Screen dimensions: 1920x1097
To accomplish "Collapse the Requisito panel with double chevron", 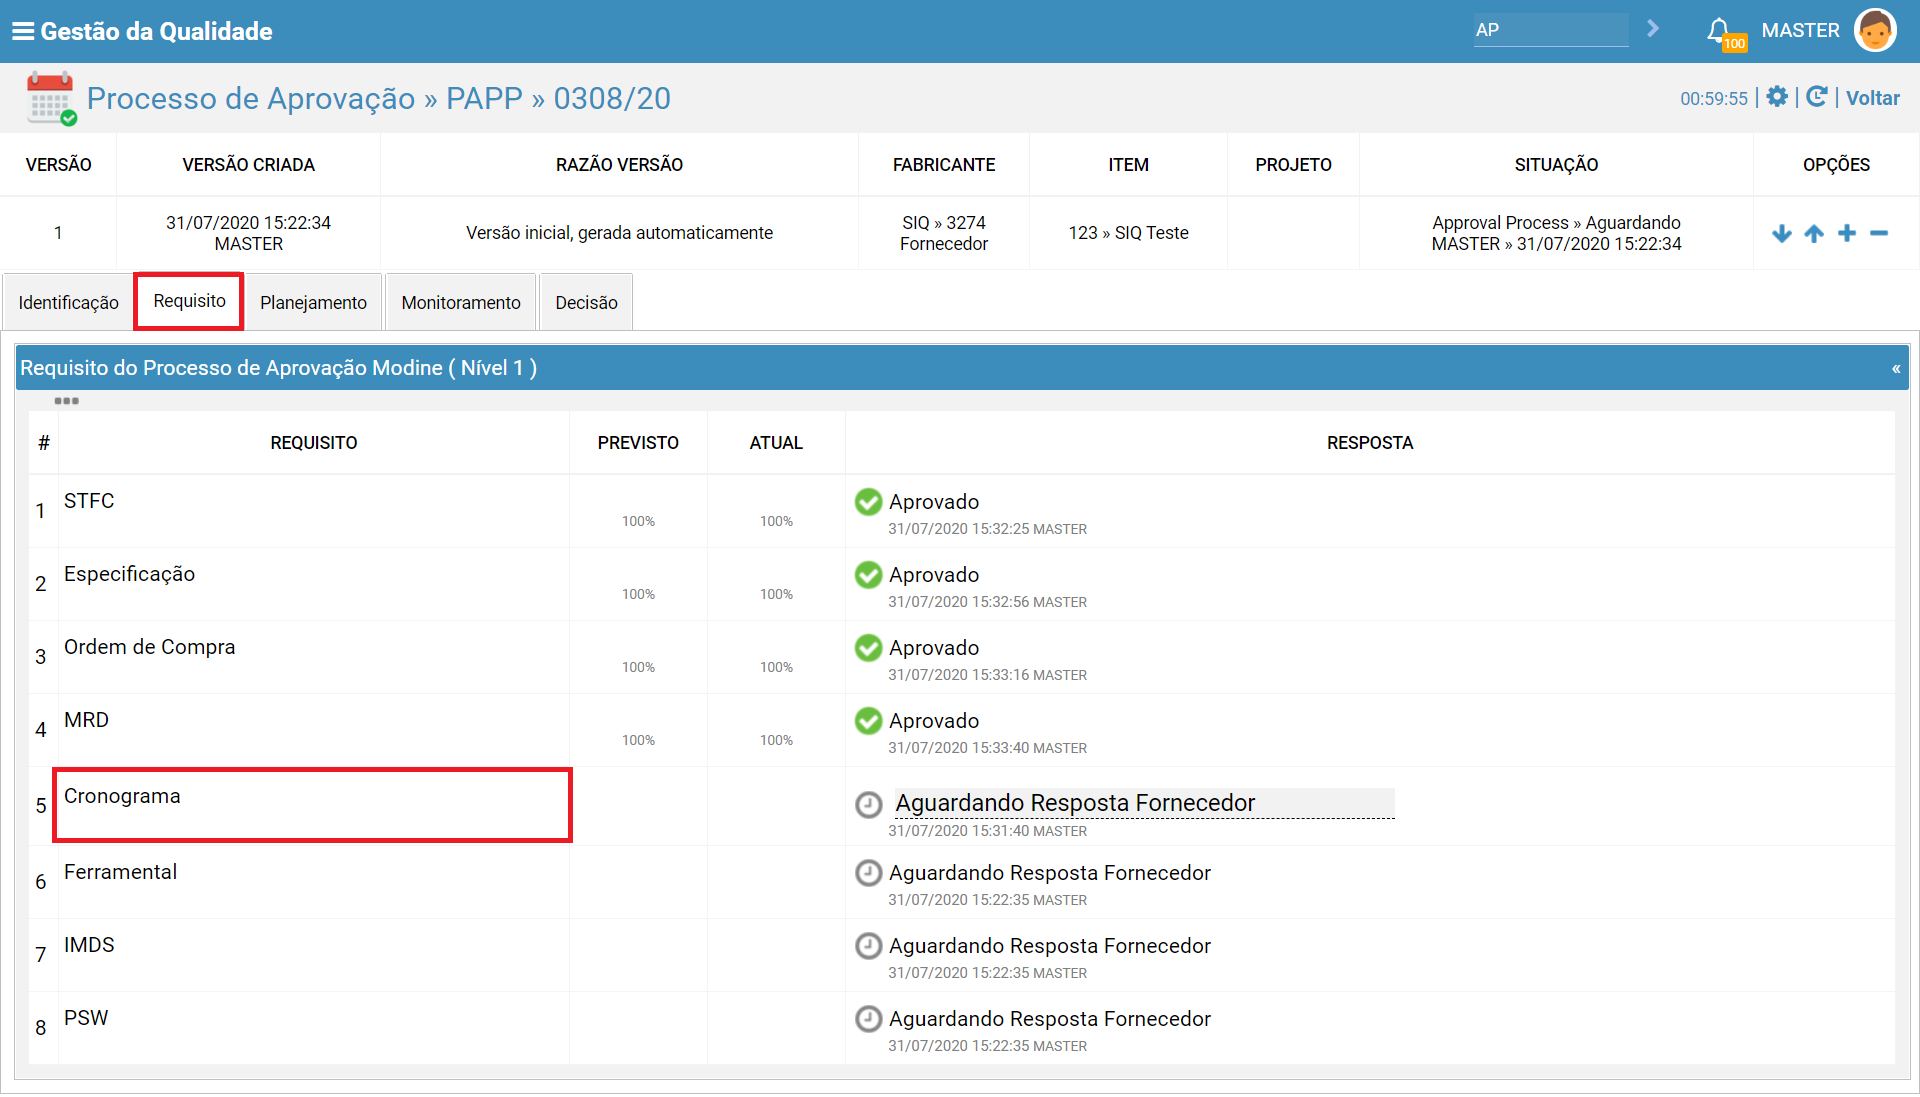I will 1895,369.
